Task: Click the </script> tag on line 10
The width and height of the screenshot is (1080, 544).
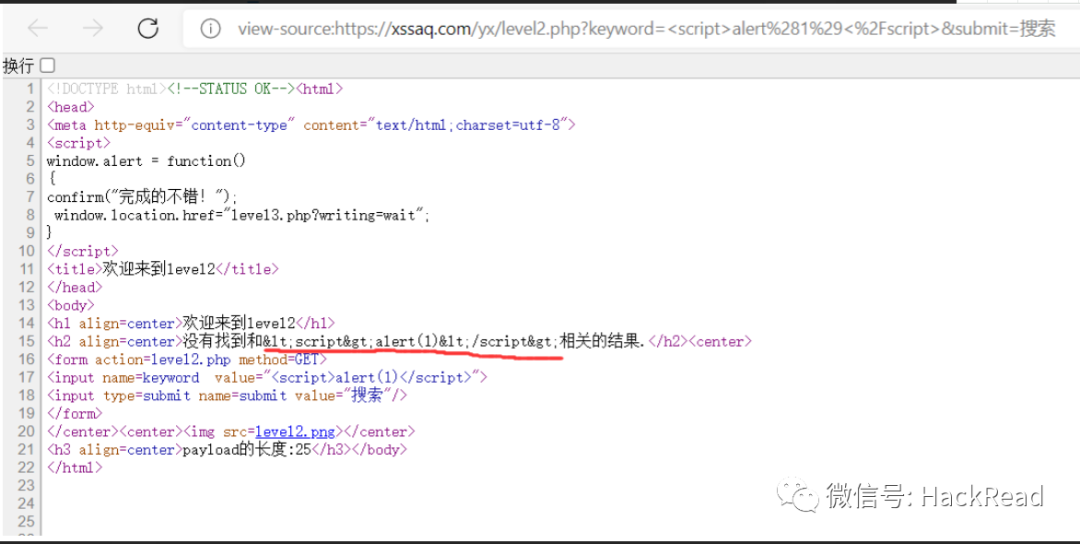Action: 83,251
